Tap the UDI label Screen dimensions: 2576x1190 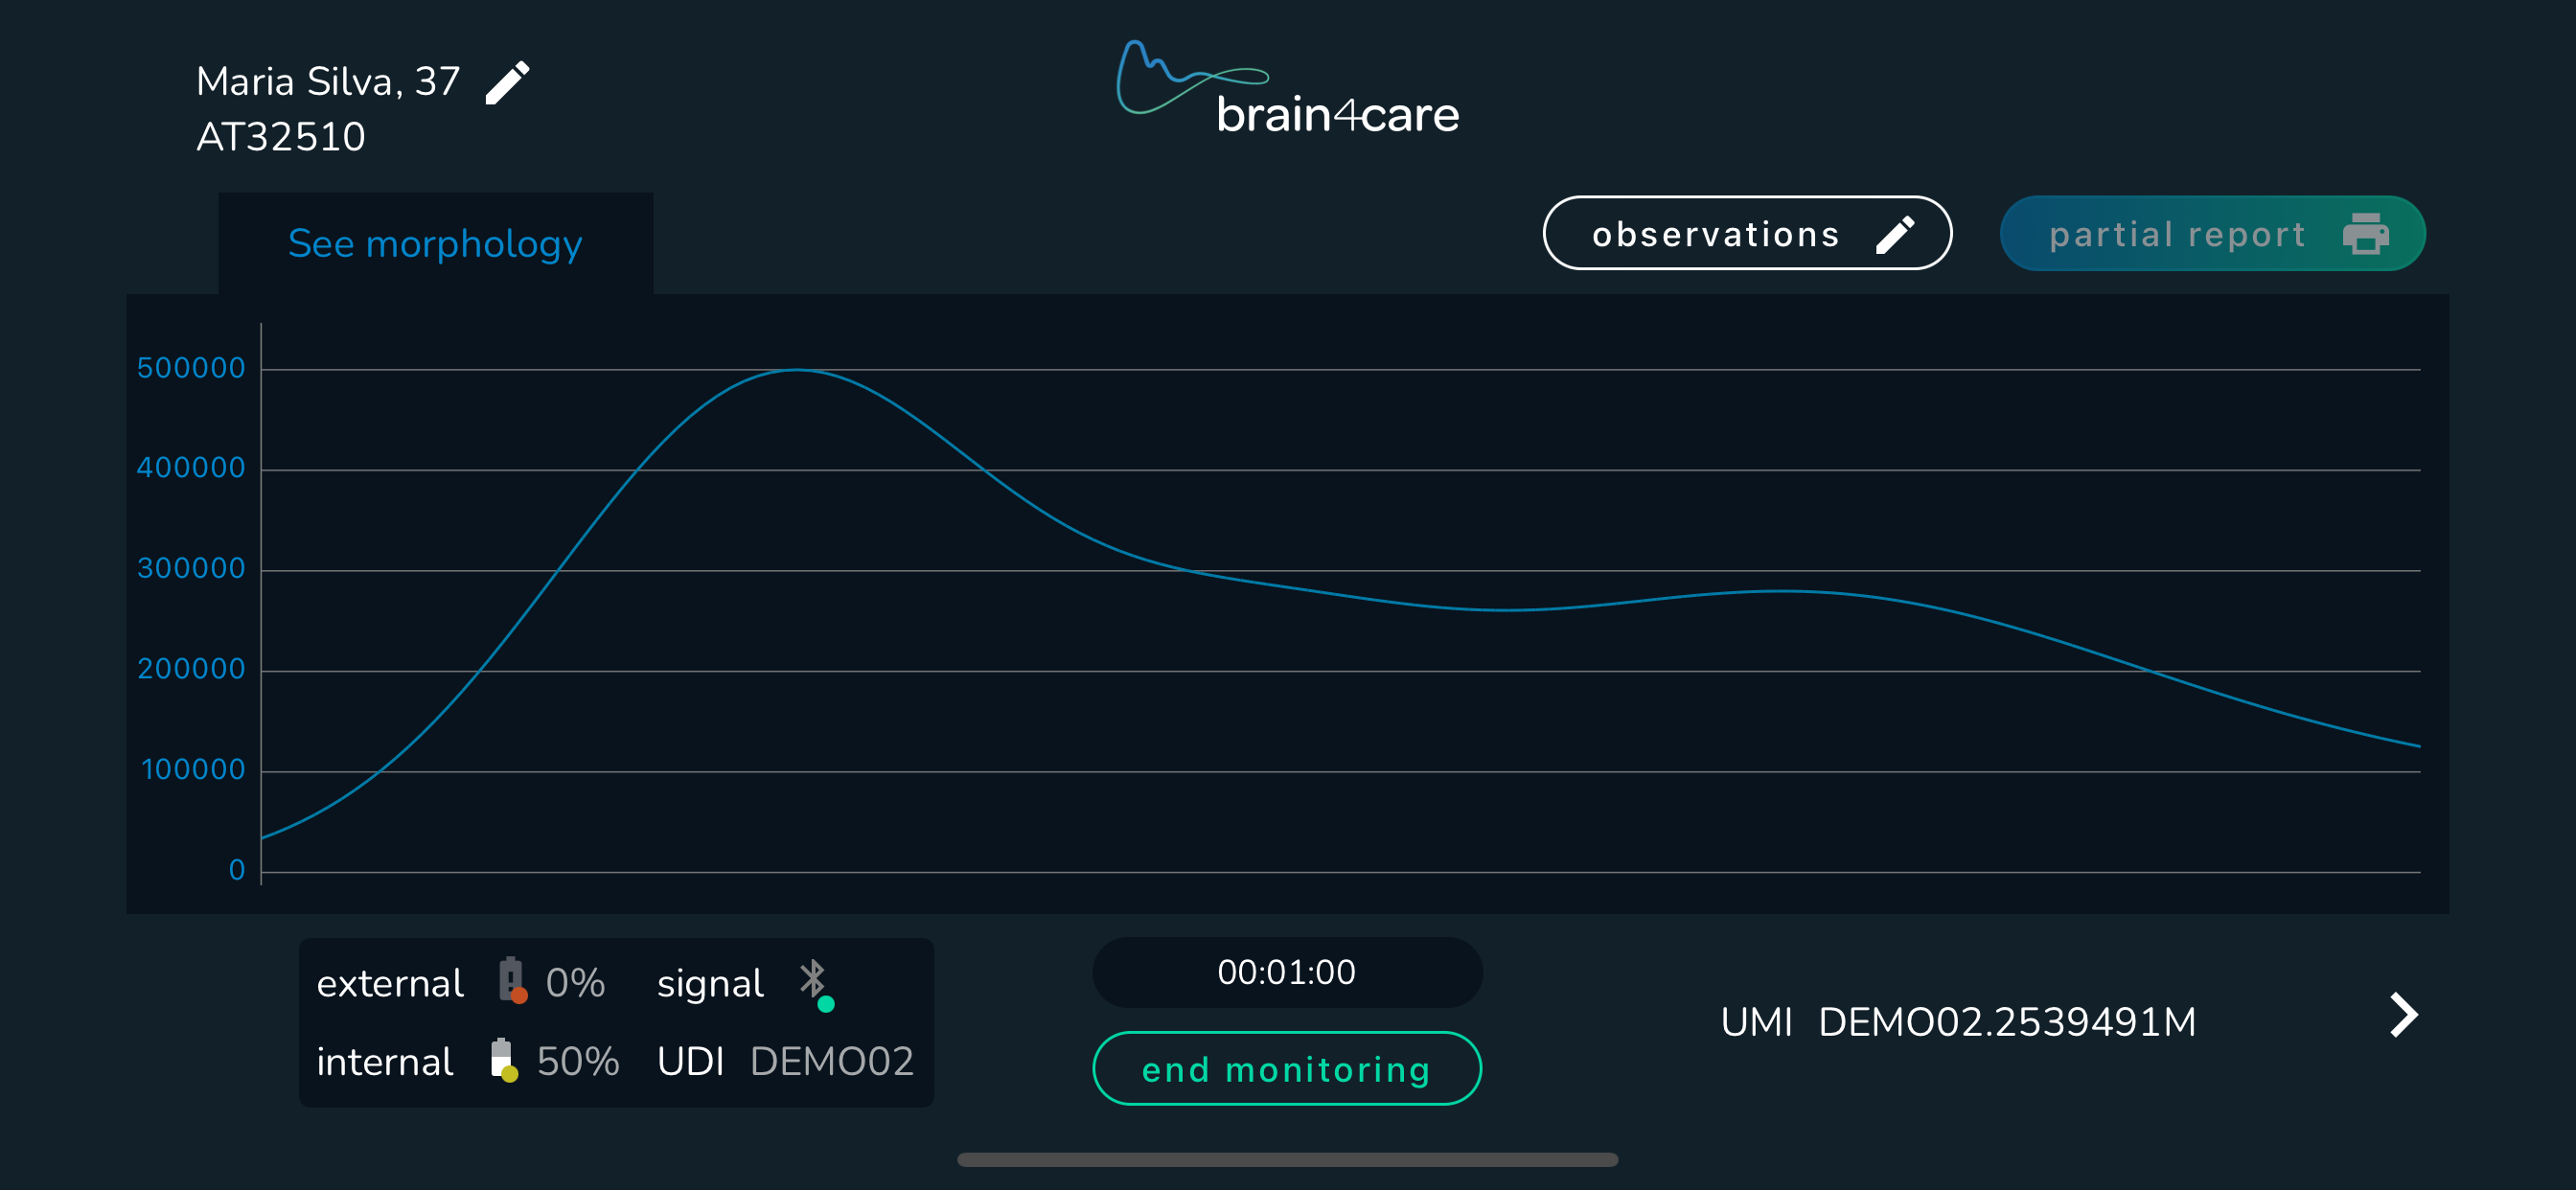690,1062
